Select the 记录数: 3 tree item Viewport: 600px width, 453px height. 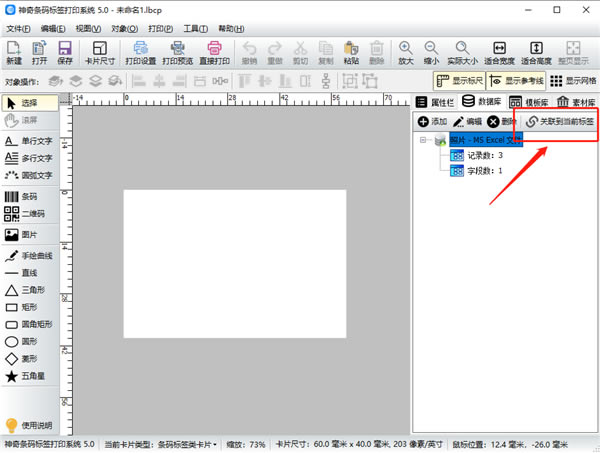(x=485, y=155)
